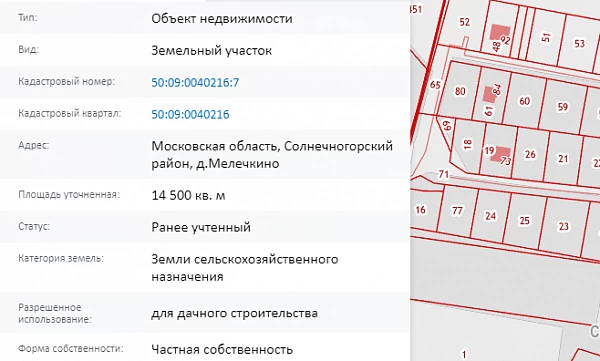600x361 pixels.
Task: Select parcel 51 on the map
Action: coord(546,37)
